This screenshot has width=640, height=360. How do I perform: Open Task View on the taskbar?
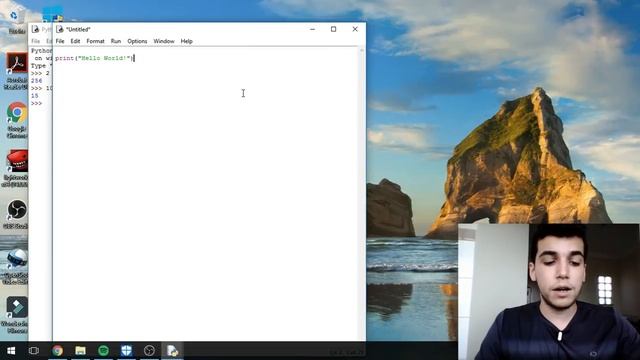tap(34, 351)
